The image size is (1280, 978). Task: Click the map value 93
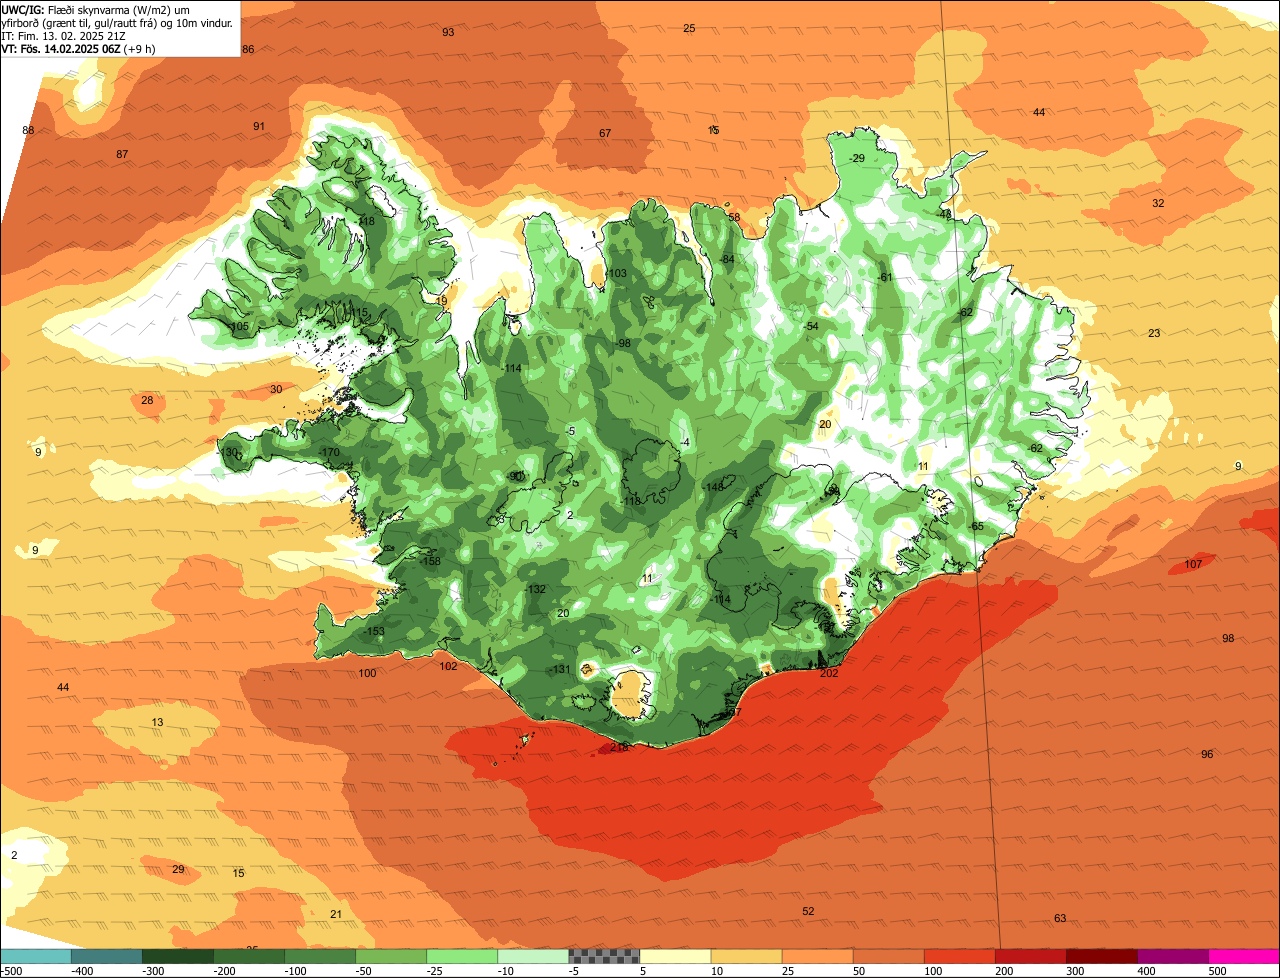(448, 32)
